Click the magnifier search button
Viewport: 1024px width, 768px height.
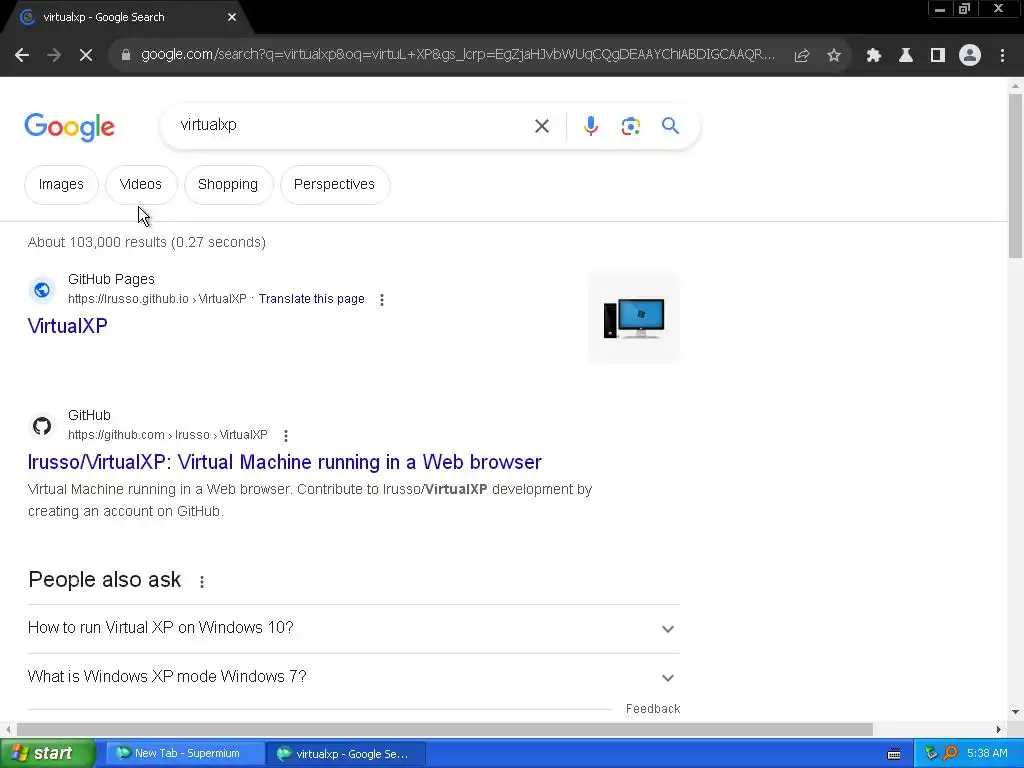[671, 126]
